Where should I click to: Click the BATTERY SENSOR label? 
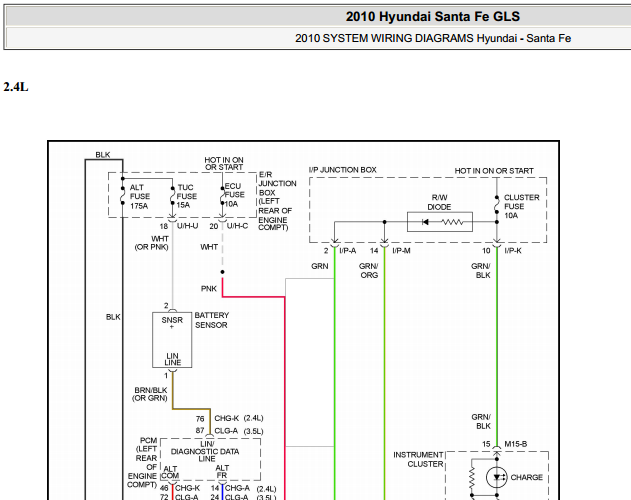(212, 320)
